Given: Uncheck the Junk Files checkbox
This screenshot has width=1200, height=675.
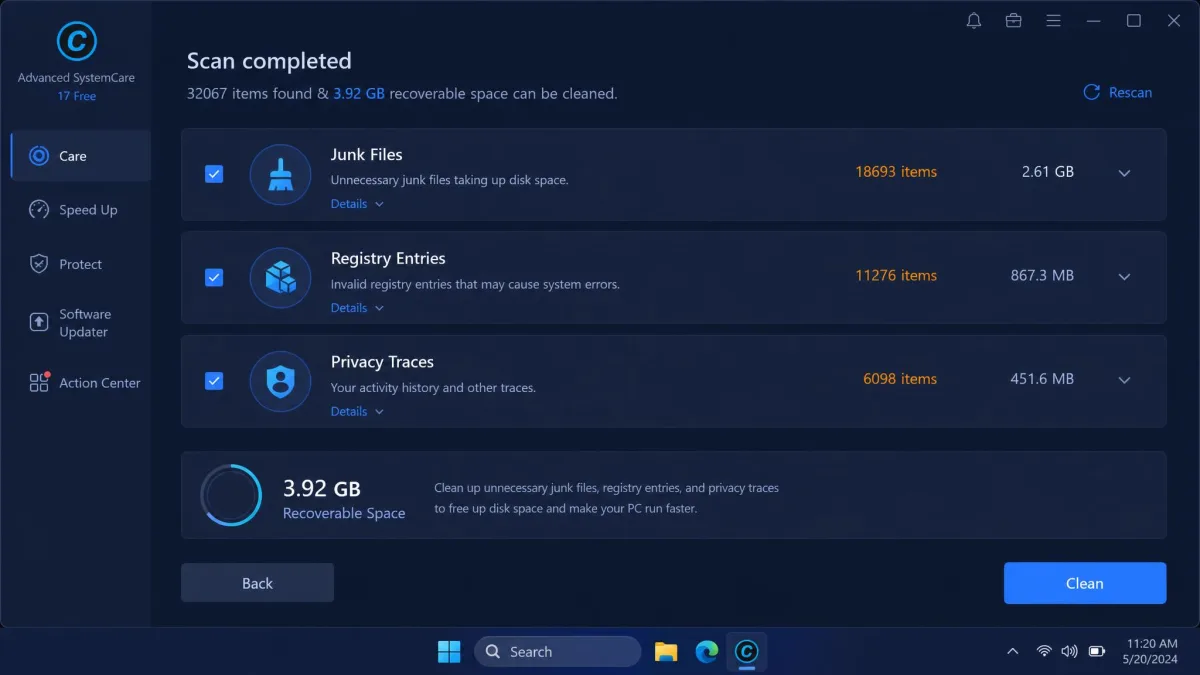Looking at the screenshot, I should pyautogui.click(x=214, y=174).
